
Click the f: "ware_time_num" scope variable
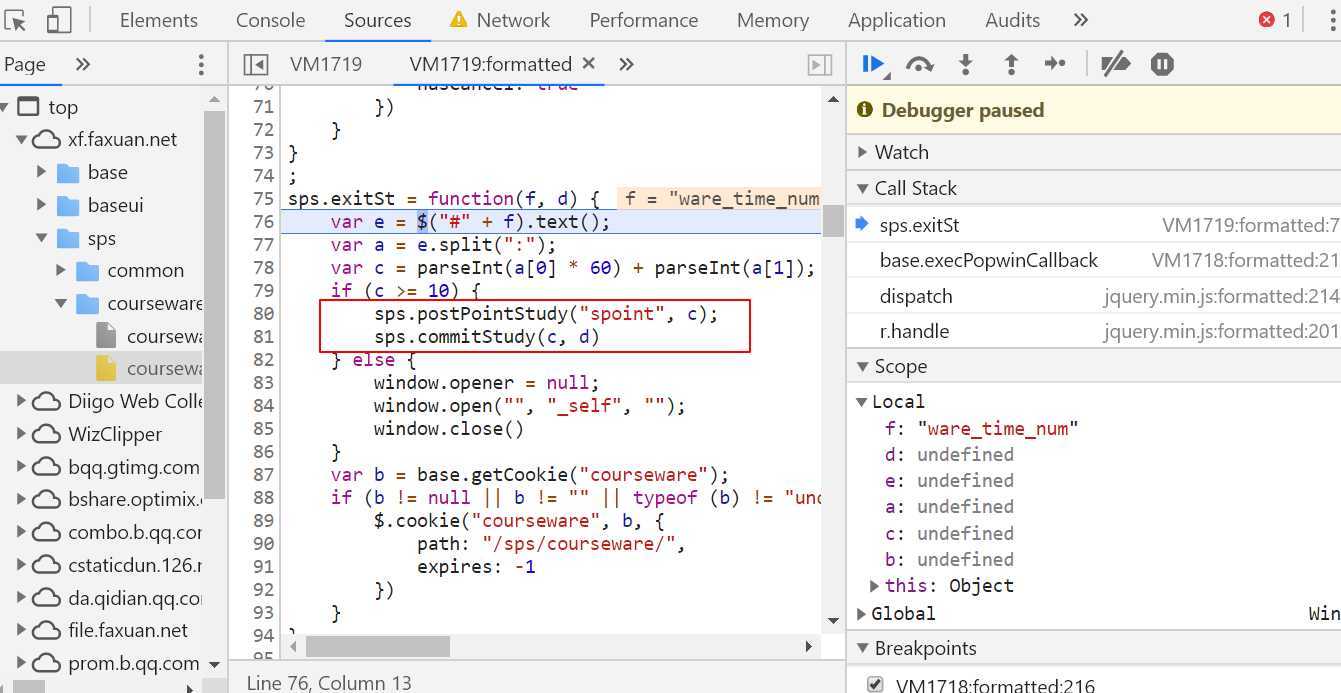[x=981, y=428]
